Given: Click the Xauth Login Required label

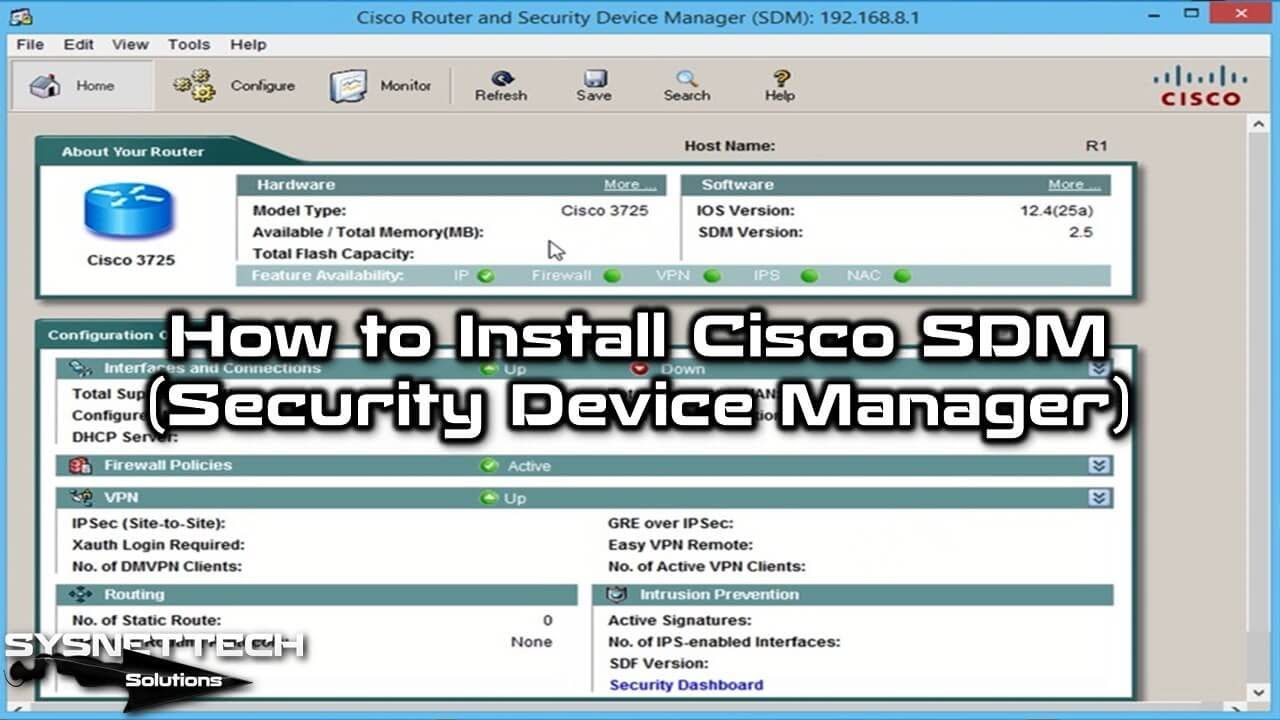Looking at the screenshot, I should click(158, 545).
